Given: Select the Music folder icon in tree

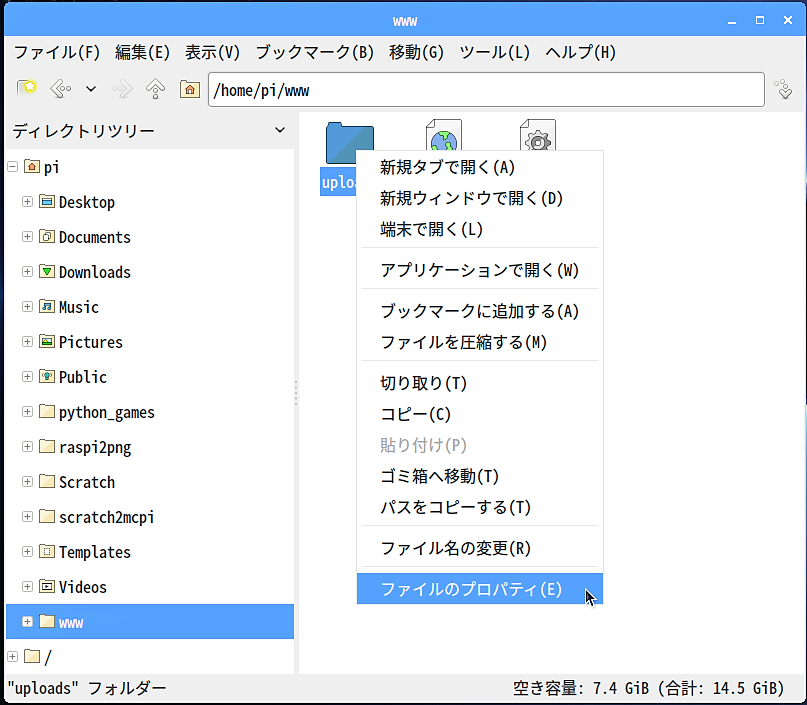Looking at the screenshot, I should (x=47, y=306).
